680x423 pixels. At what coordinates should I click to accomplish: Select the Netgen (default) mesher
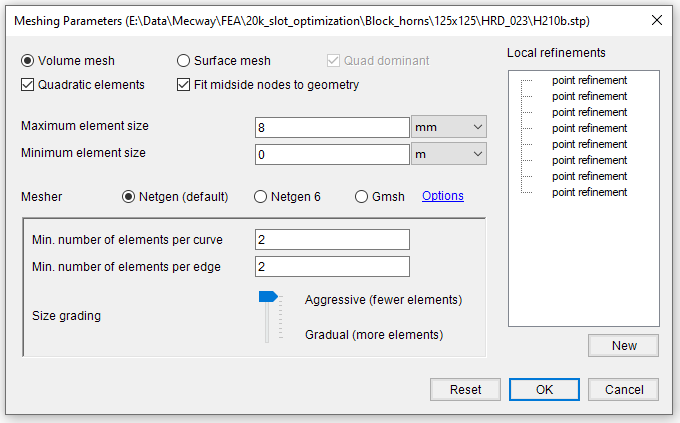128,197
